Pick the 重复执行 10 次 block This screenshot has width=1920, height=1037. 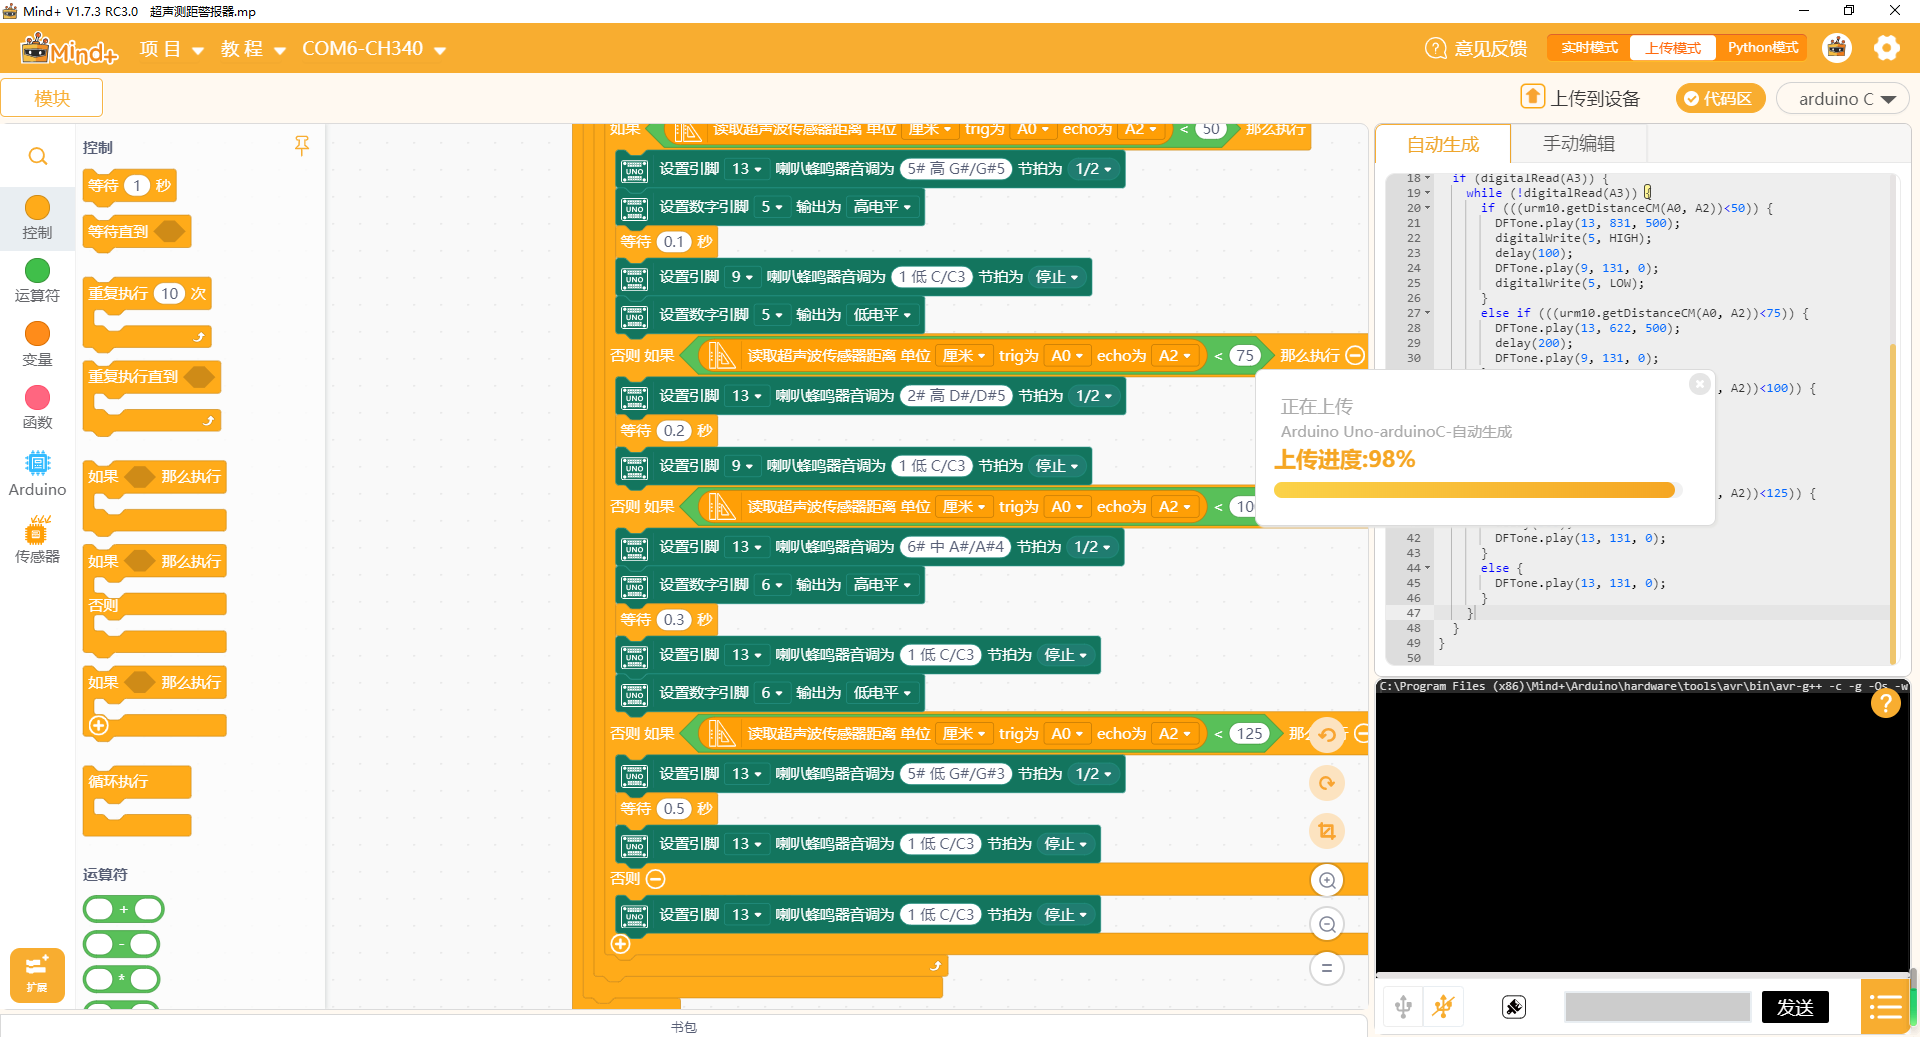[x=148, y=313]
